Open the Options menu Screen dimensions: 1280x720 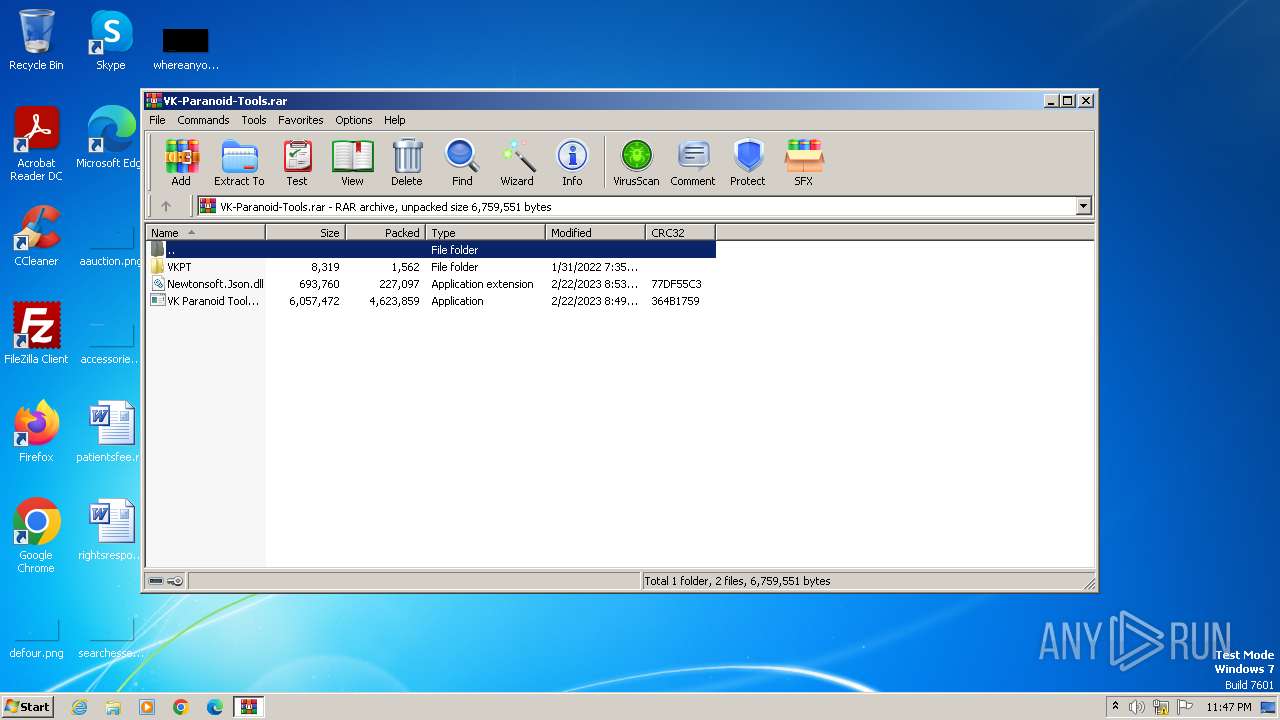coord(354,120)
